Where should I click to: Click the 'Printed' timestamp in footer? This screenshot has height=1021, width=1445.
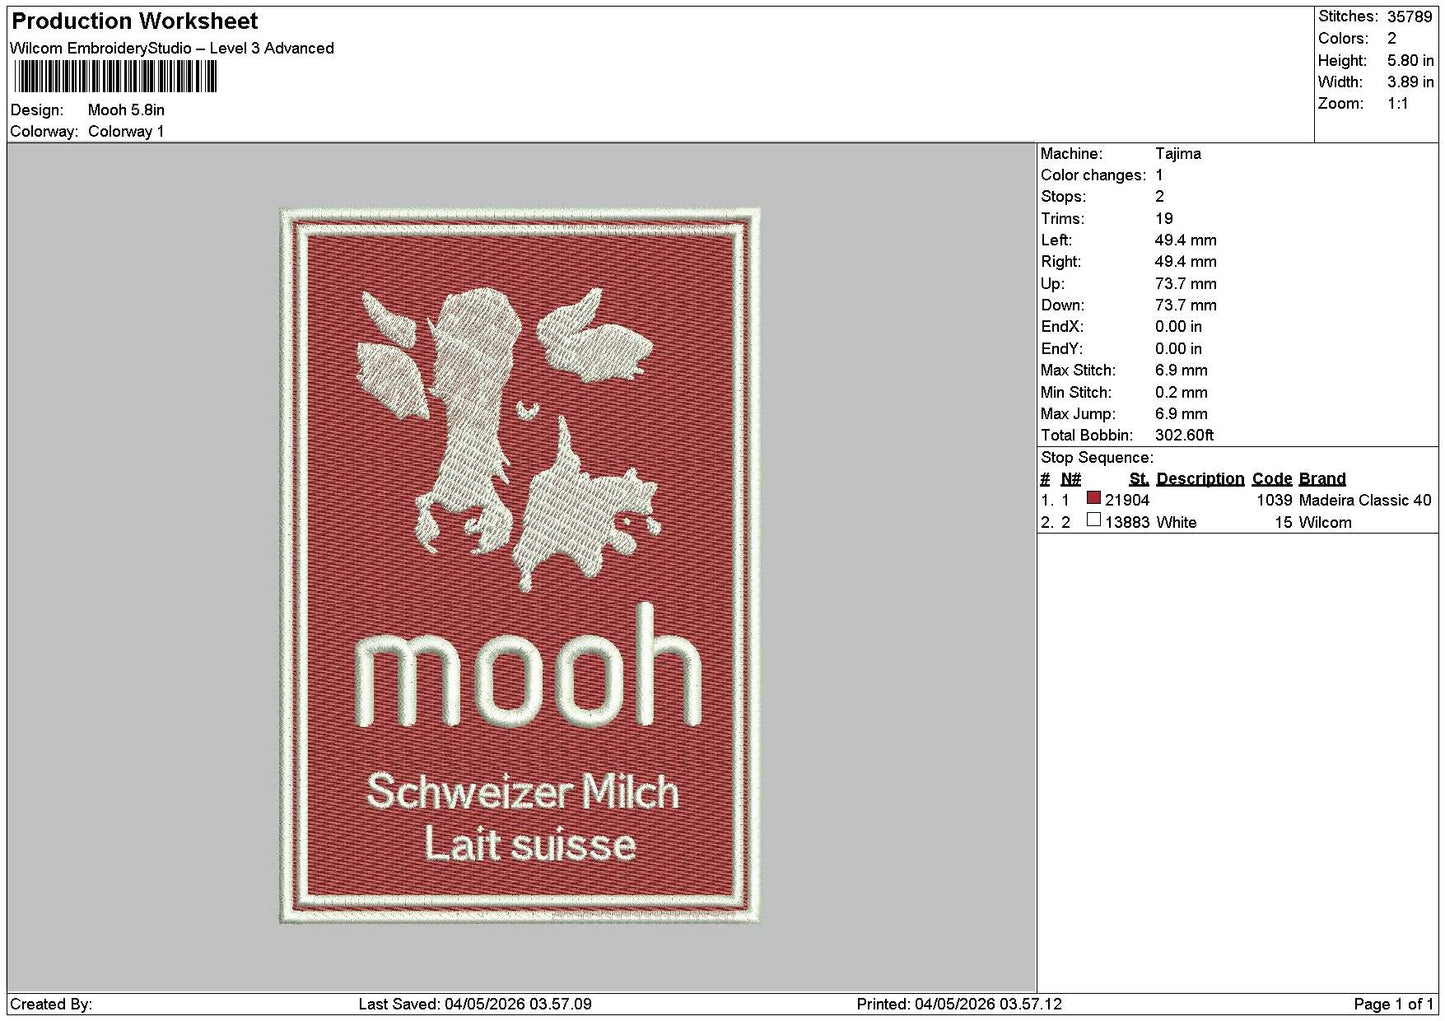point(959,1004)
